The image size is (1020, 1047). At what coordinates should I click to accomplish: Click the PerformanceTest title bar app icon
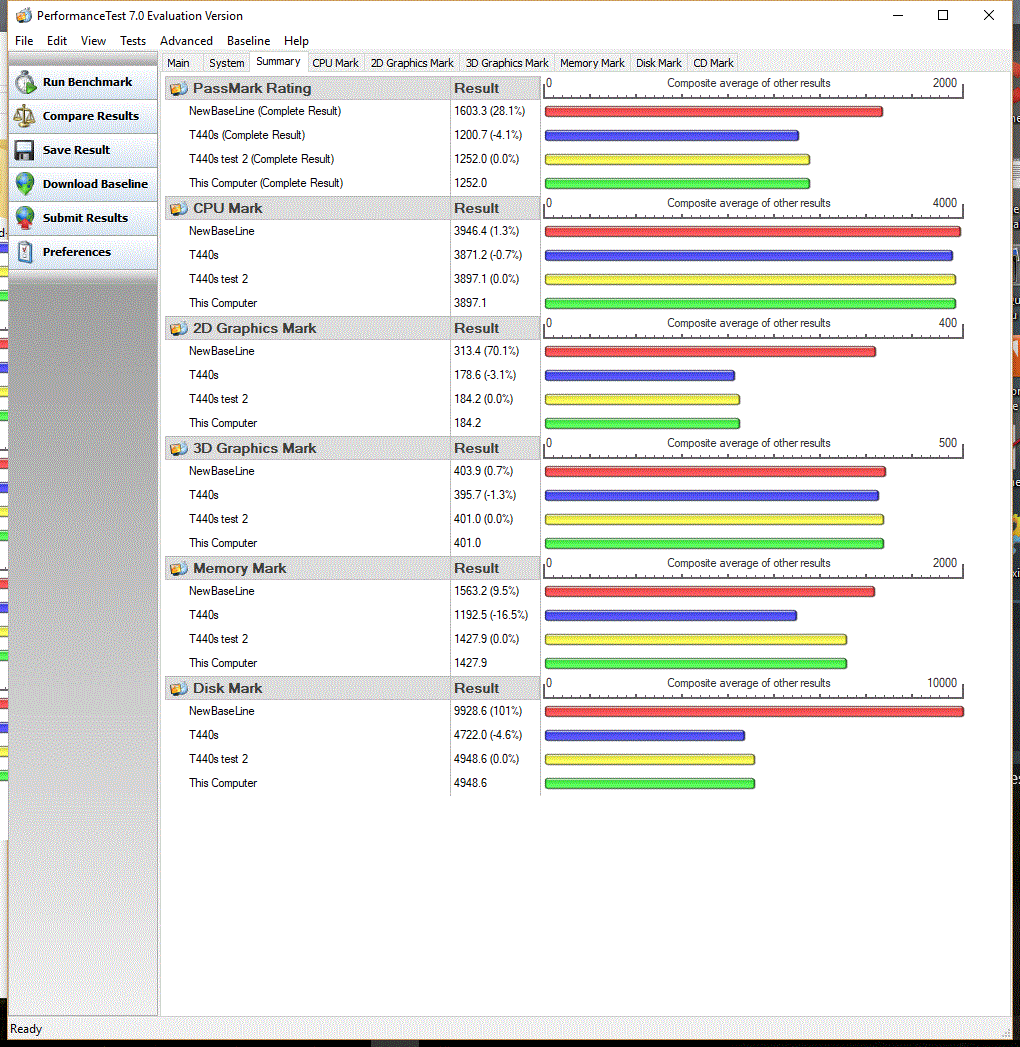click(23, 15)
